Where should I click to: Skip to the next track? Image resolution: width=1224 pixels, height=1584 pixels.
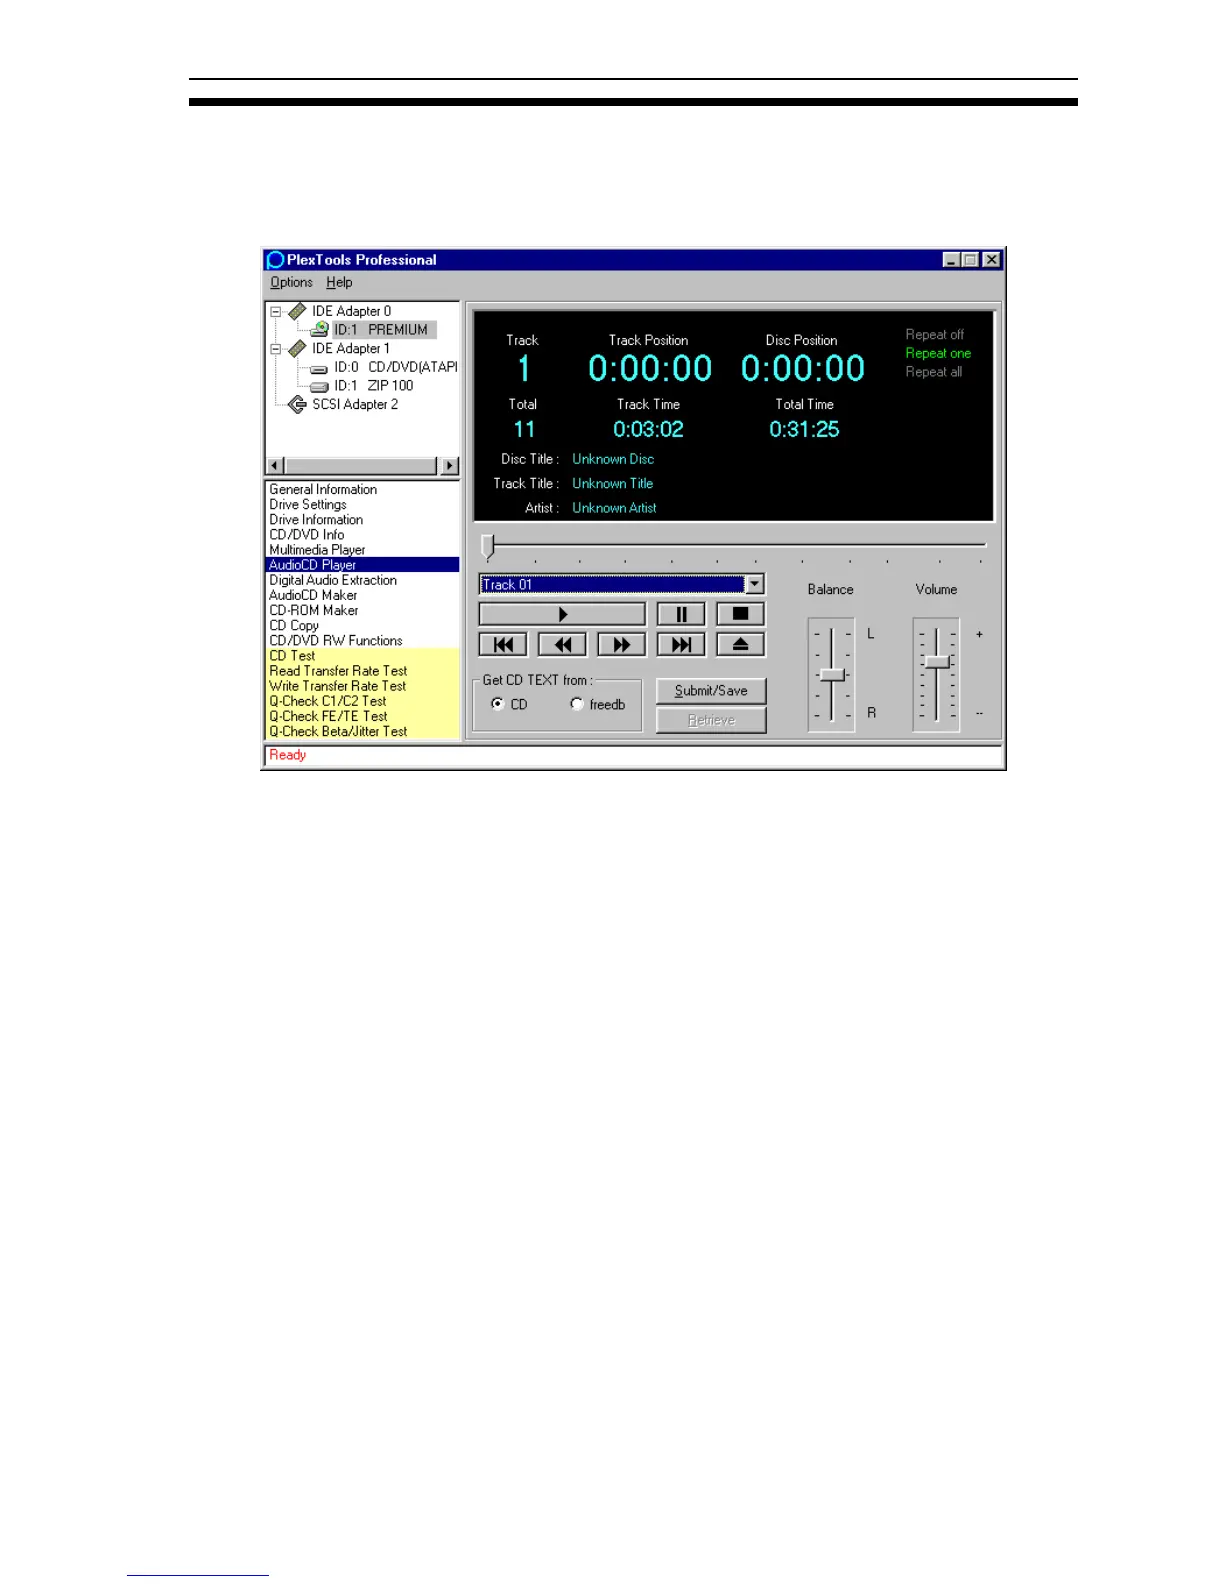[681, 645]
